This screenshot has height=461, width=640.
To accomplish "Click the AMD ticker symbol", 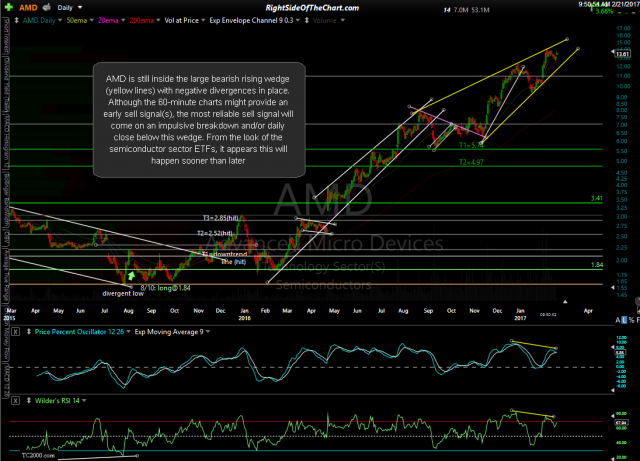I will [28, 7].
